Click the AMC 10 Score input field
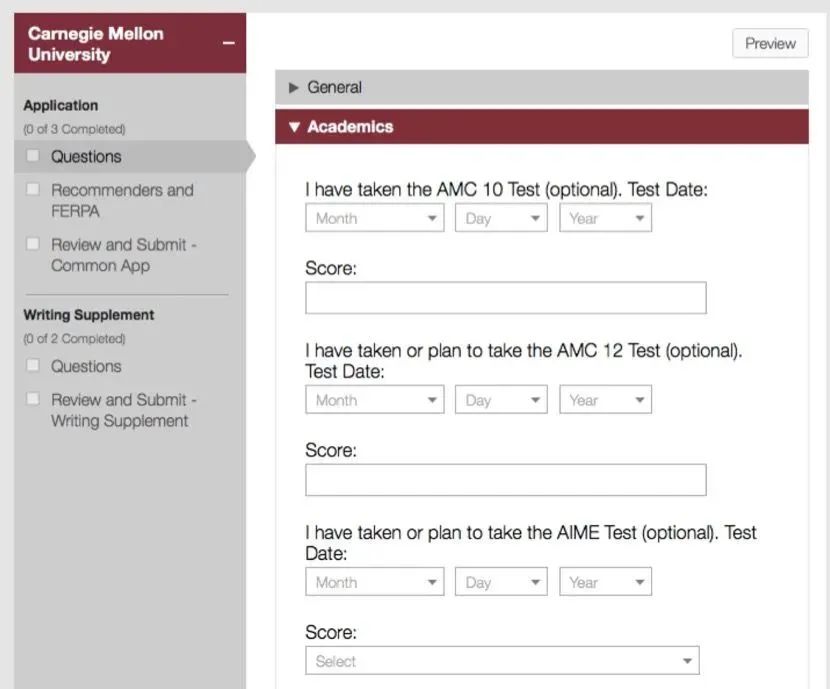This screenshot has height=689, width=830. [x=505, y=298]
